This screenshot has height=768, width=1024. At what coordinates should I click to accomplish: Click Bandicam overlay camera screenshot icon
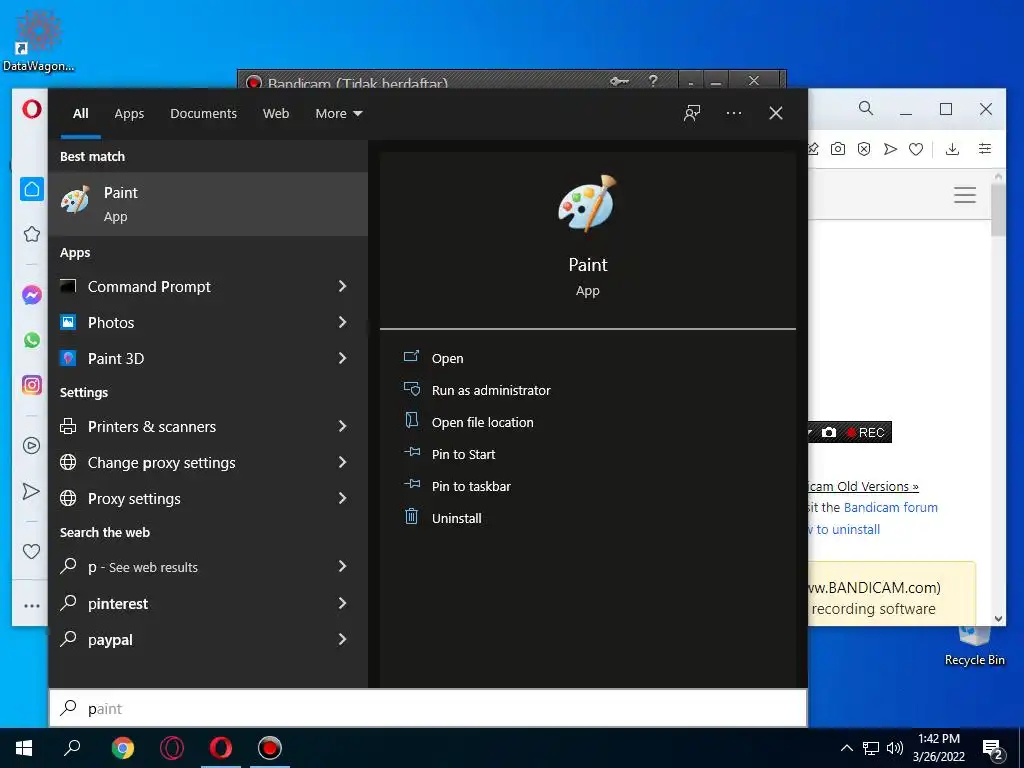point(829,432)
